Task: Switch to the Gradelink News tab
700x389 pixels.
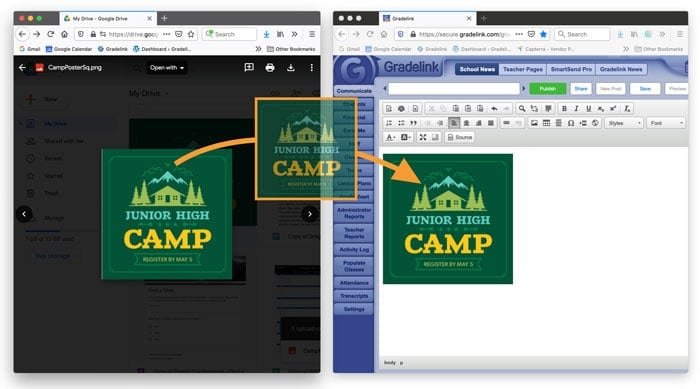Action: click(621, 69)
